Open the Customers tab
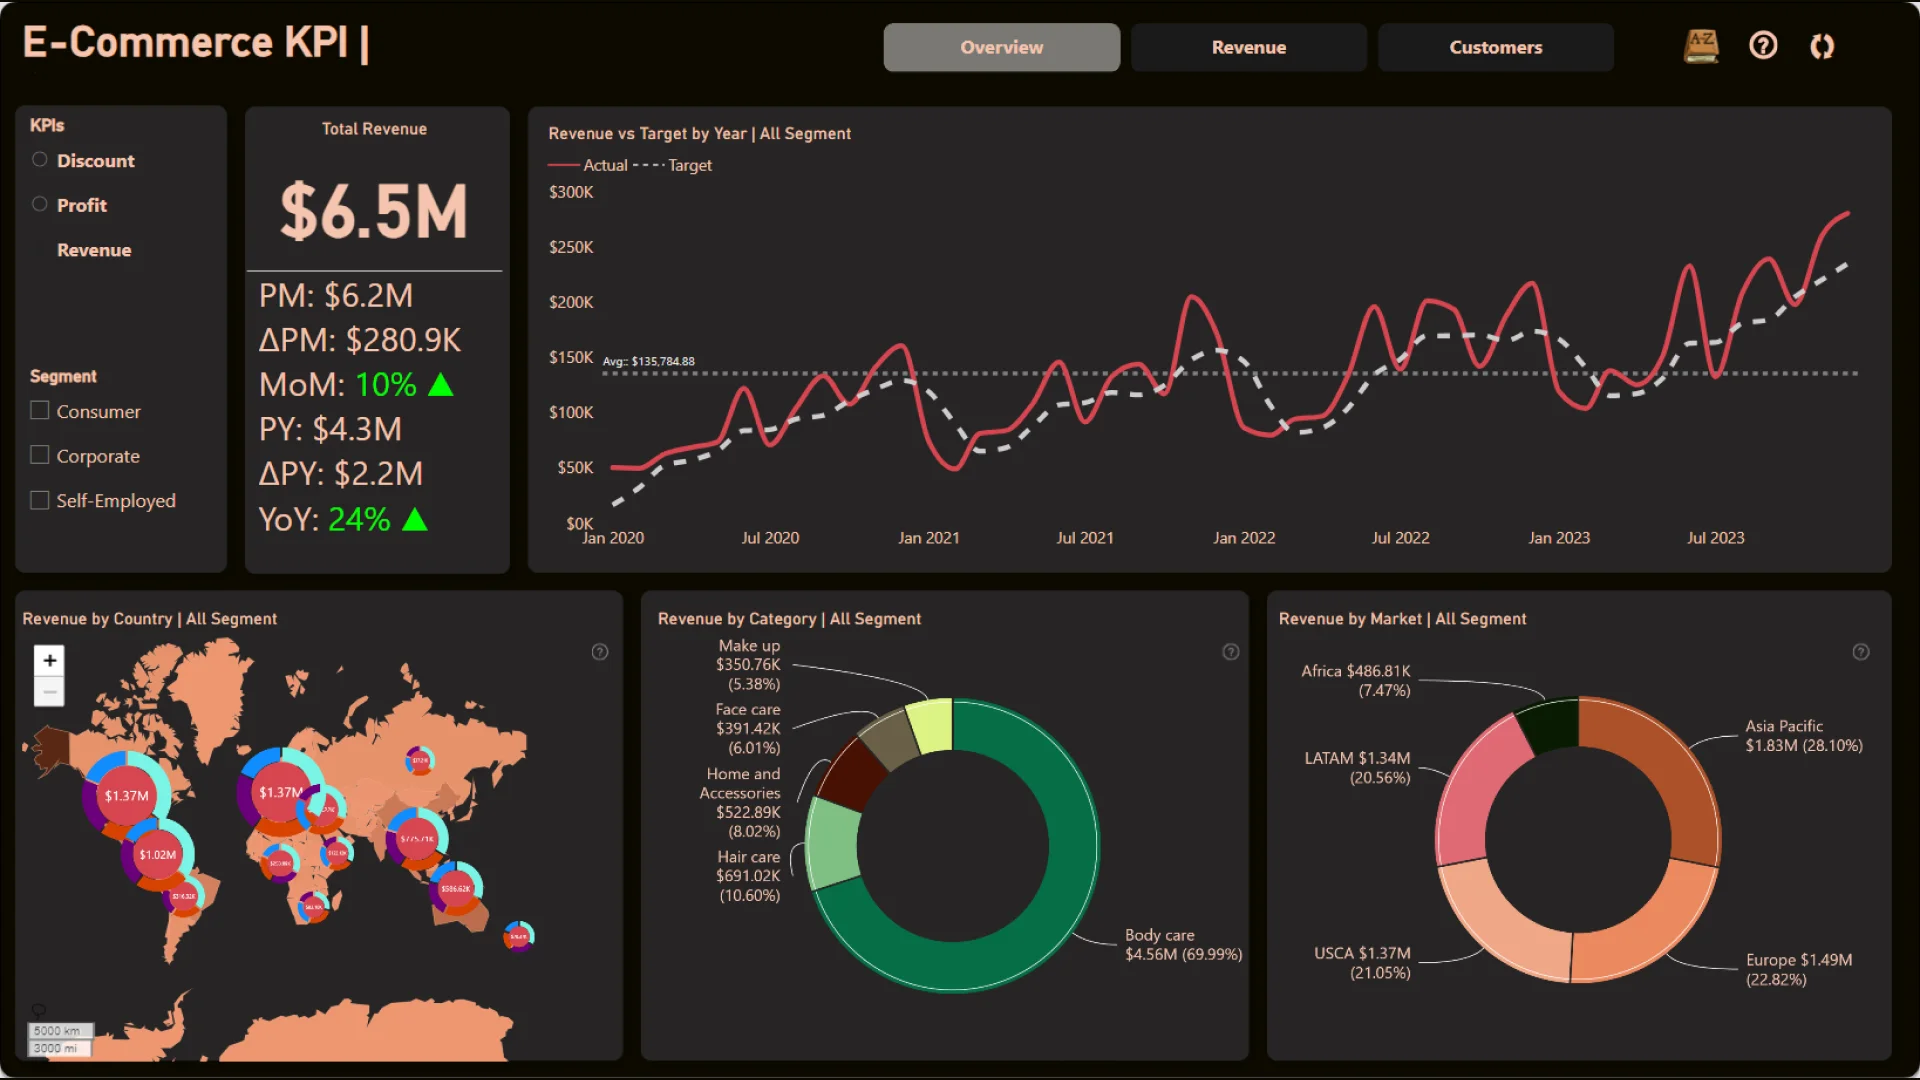The width and height of the screenshot is (1920, 1080). point(1495,47)
